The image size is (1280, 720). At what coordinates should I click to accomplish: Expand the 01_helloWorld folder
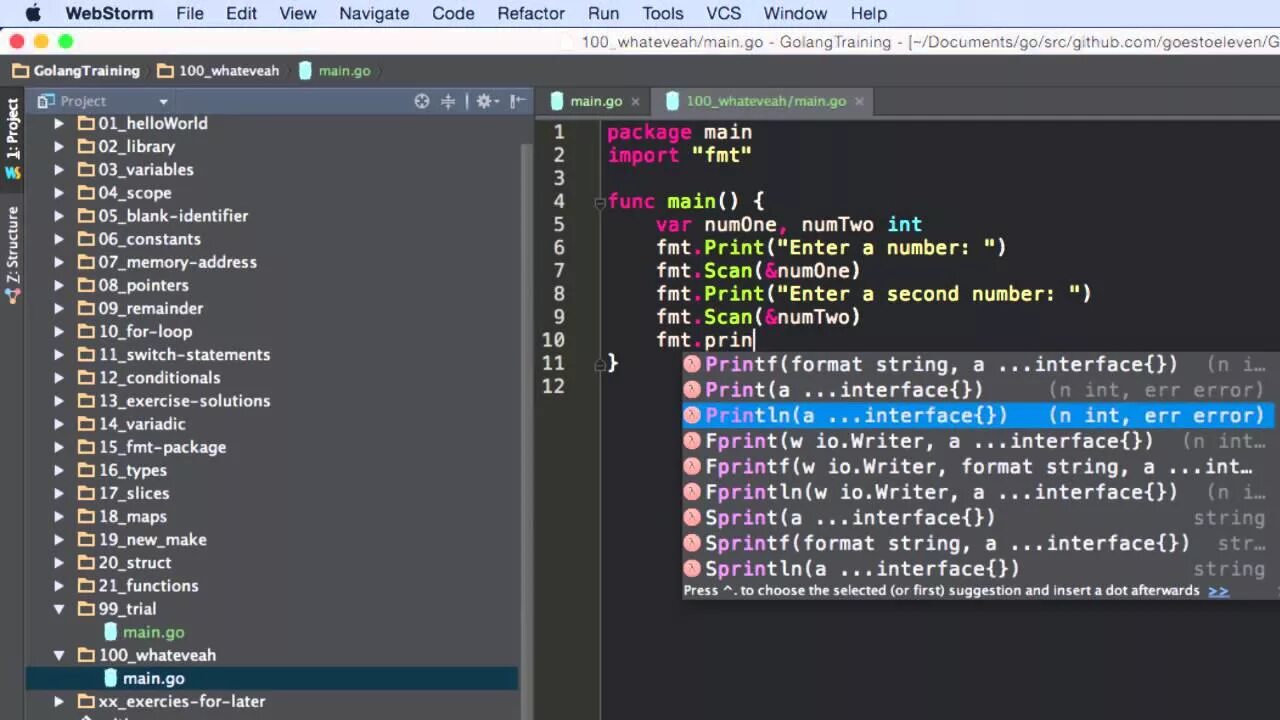point(59,124)
